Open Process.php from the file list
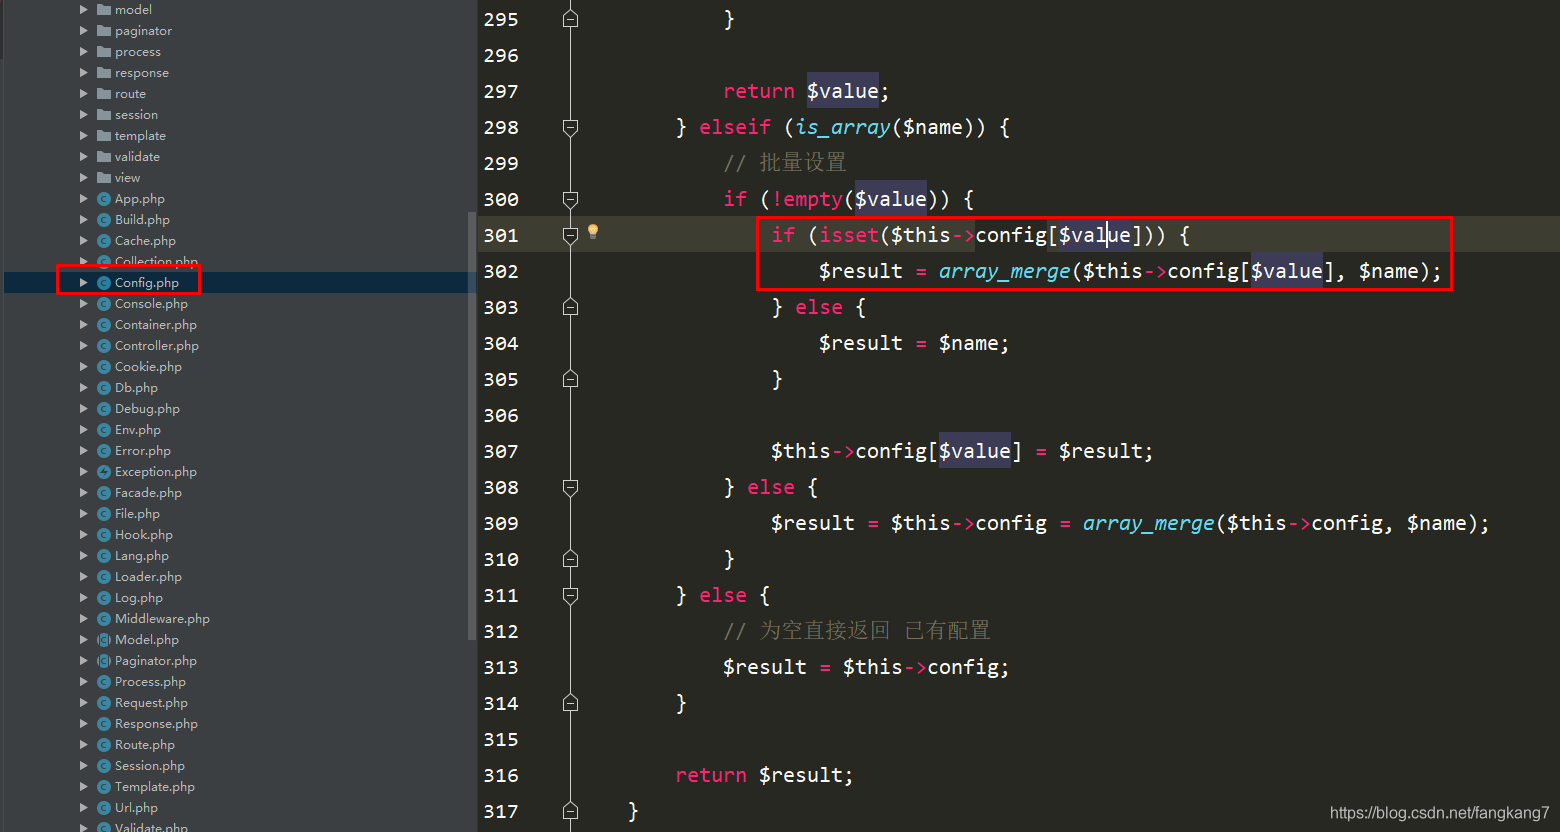 [x=150, y=682]
